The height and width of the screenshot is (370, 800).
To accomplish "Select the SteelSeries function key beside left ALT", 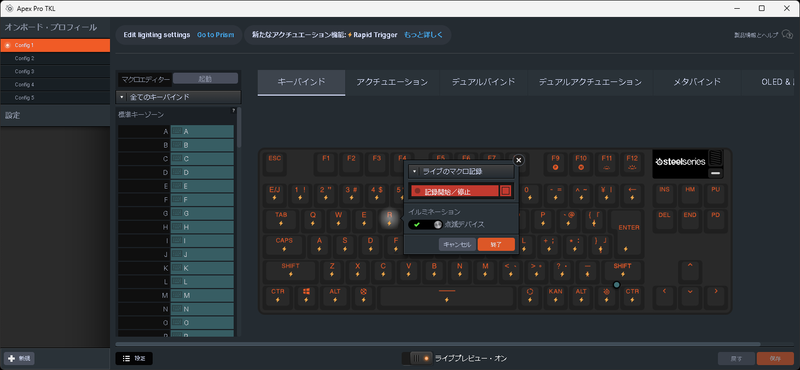I will coord(364,297).
